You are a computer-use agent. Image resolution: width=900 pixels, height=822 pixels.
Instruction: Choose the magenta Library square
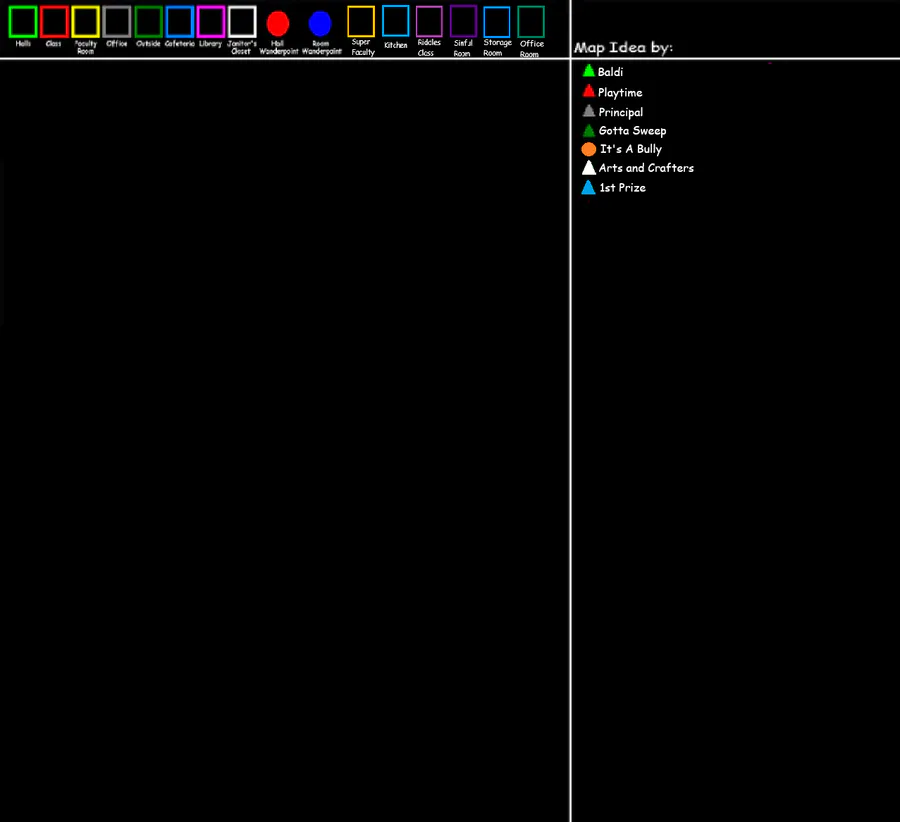211,22
